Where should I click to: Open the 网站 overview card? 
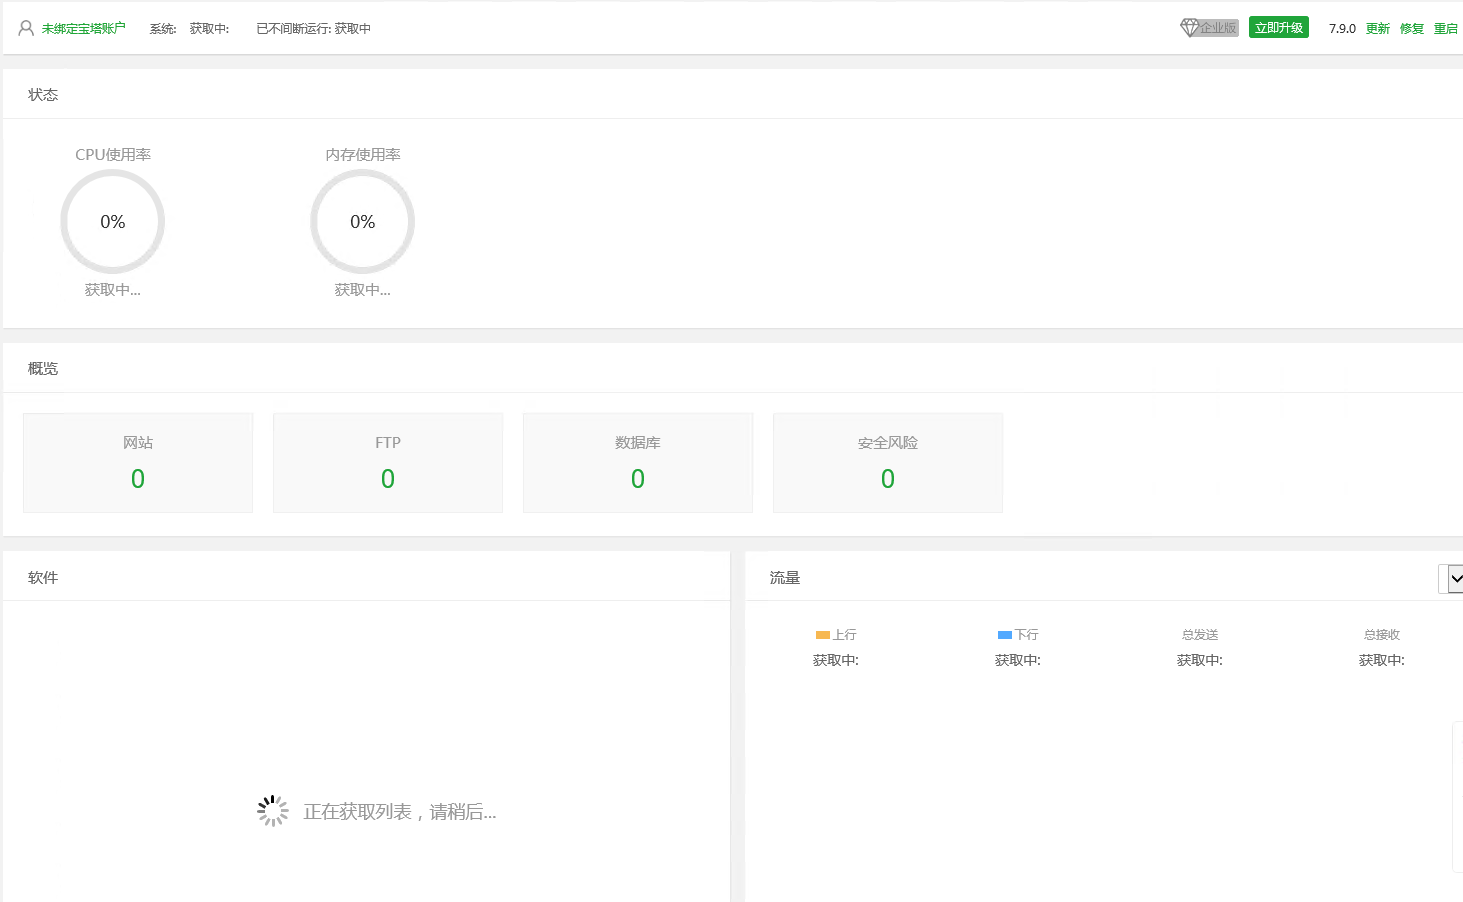pos(138,463)
